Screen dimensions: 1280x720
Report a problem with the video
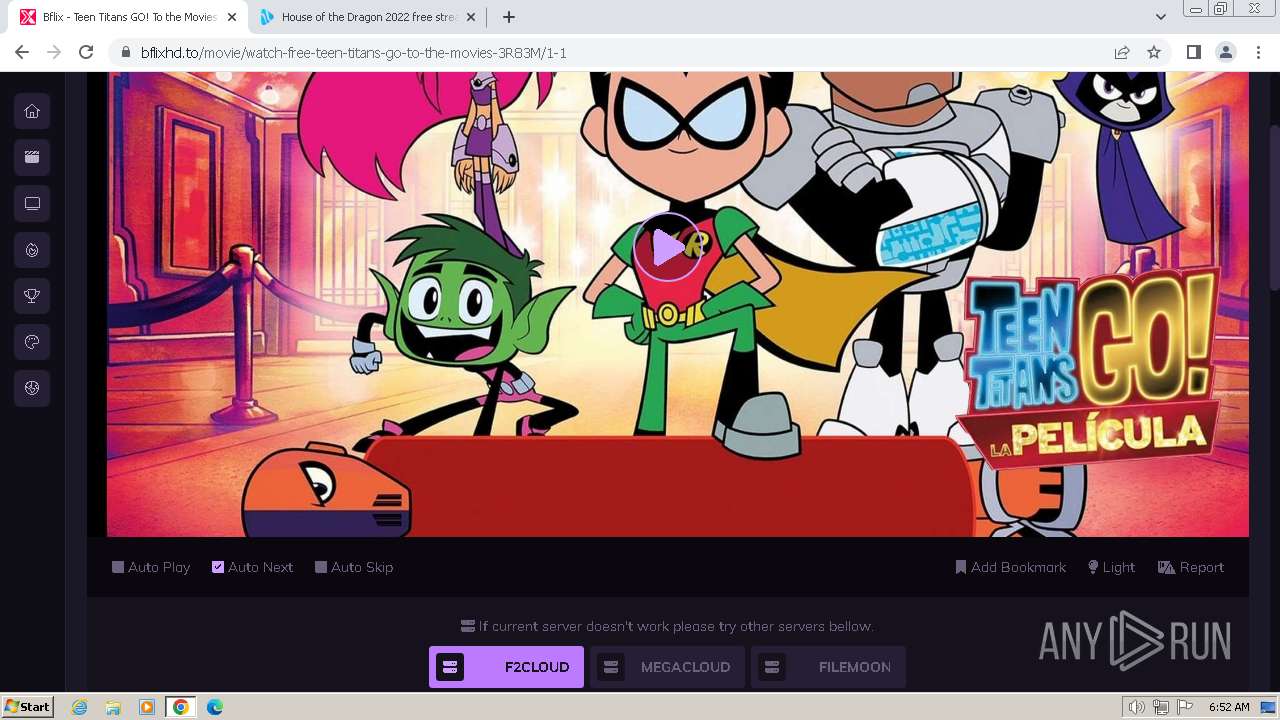tap(1191, 567)
